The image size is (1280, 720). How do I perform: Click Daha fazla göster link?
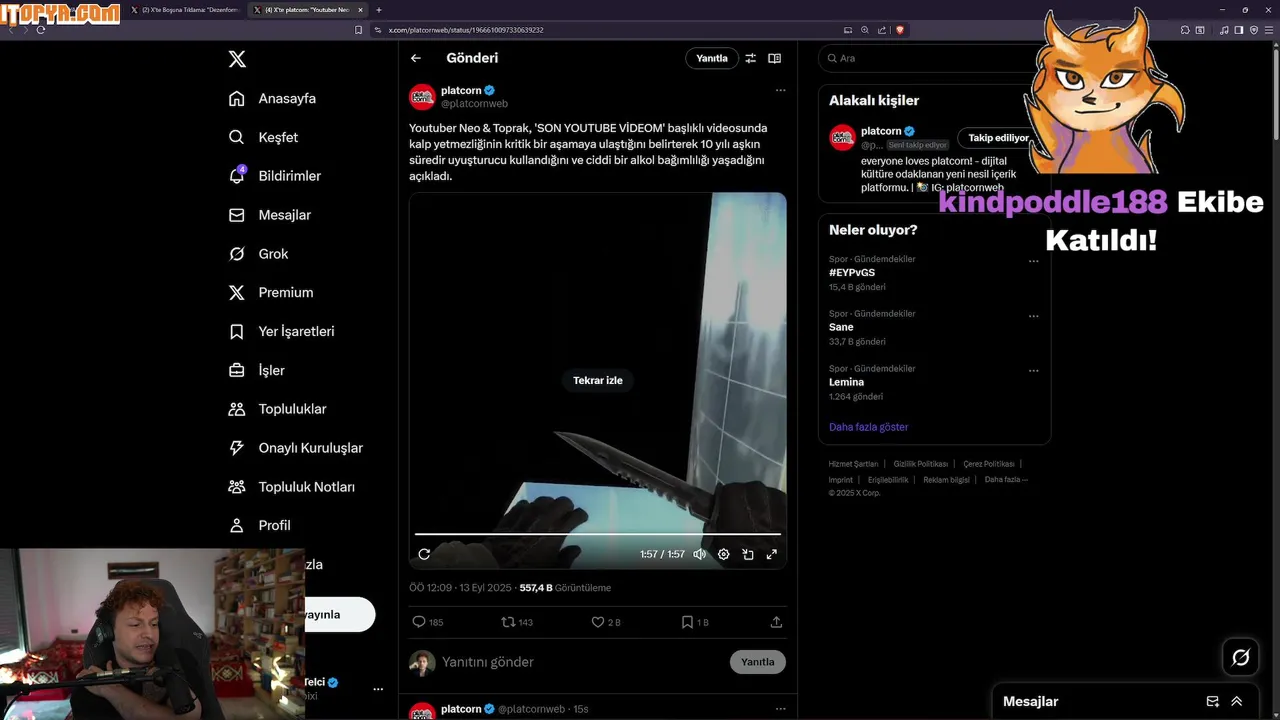(868, 427)
